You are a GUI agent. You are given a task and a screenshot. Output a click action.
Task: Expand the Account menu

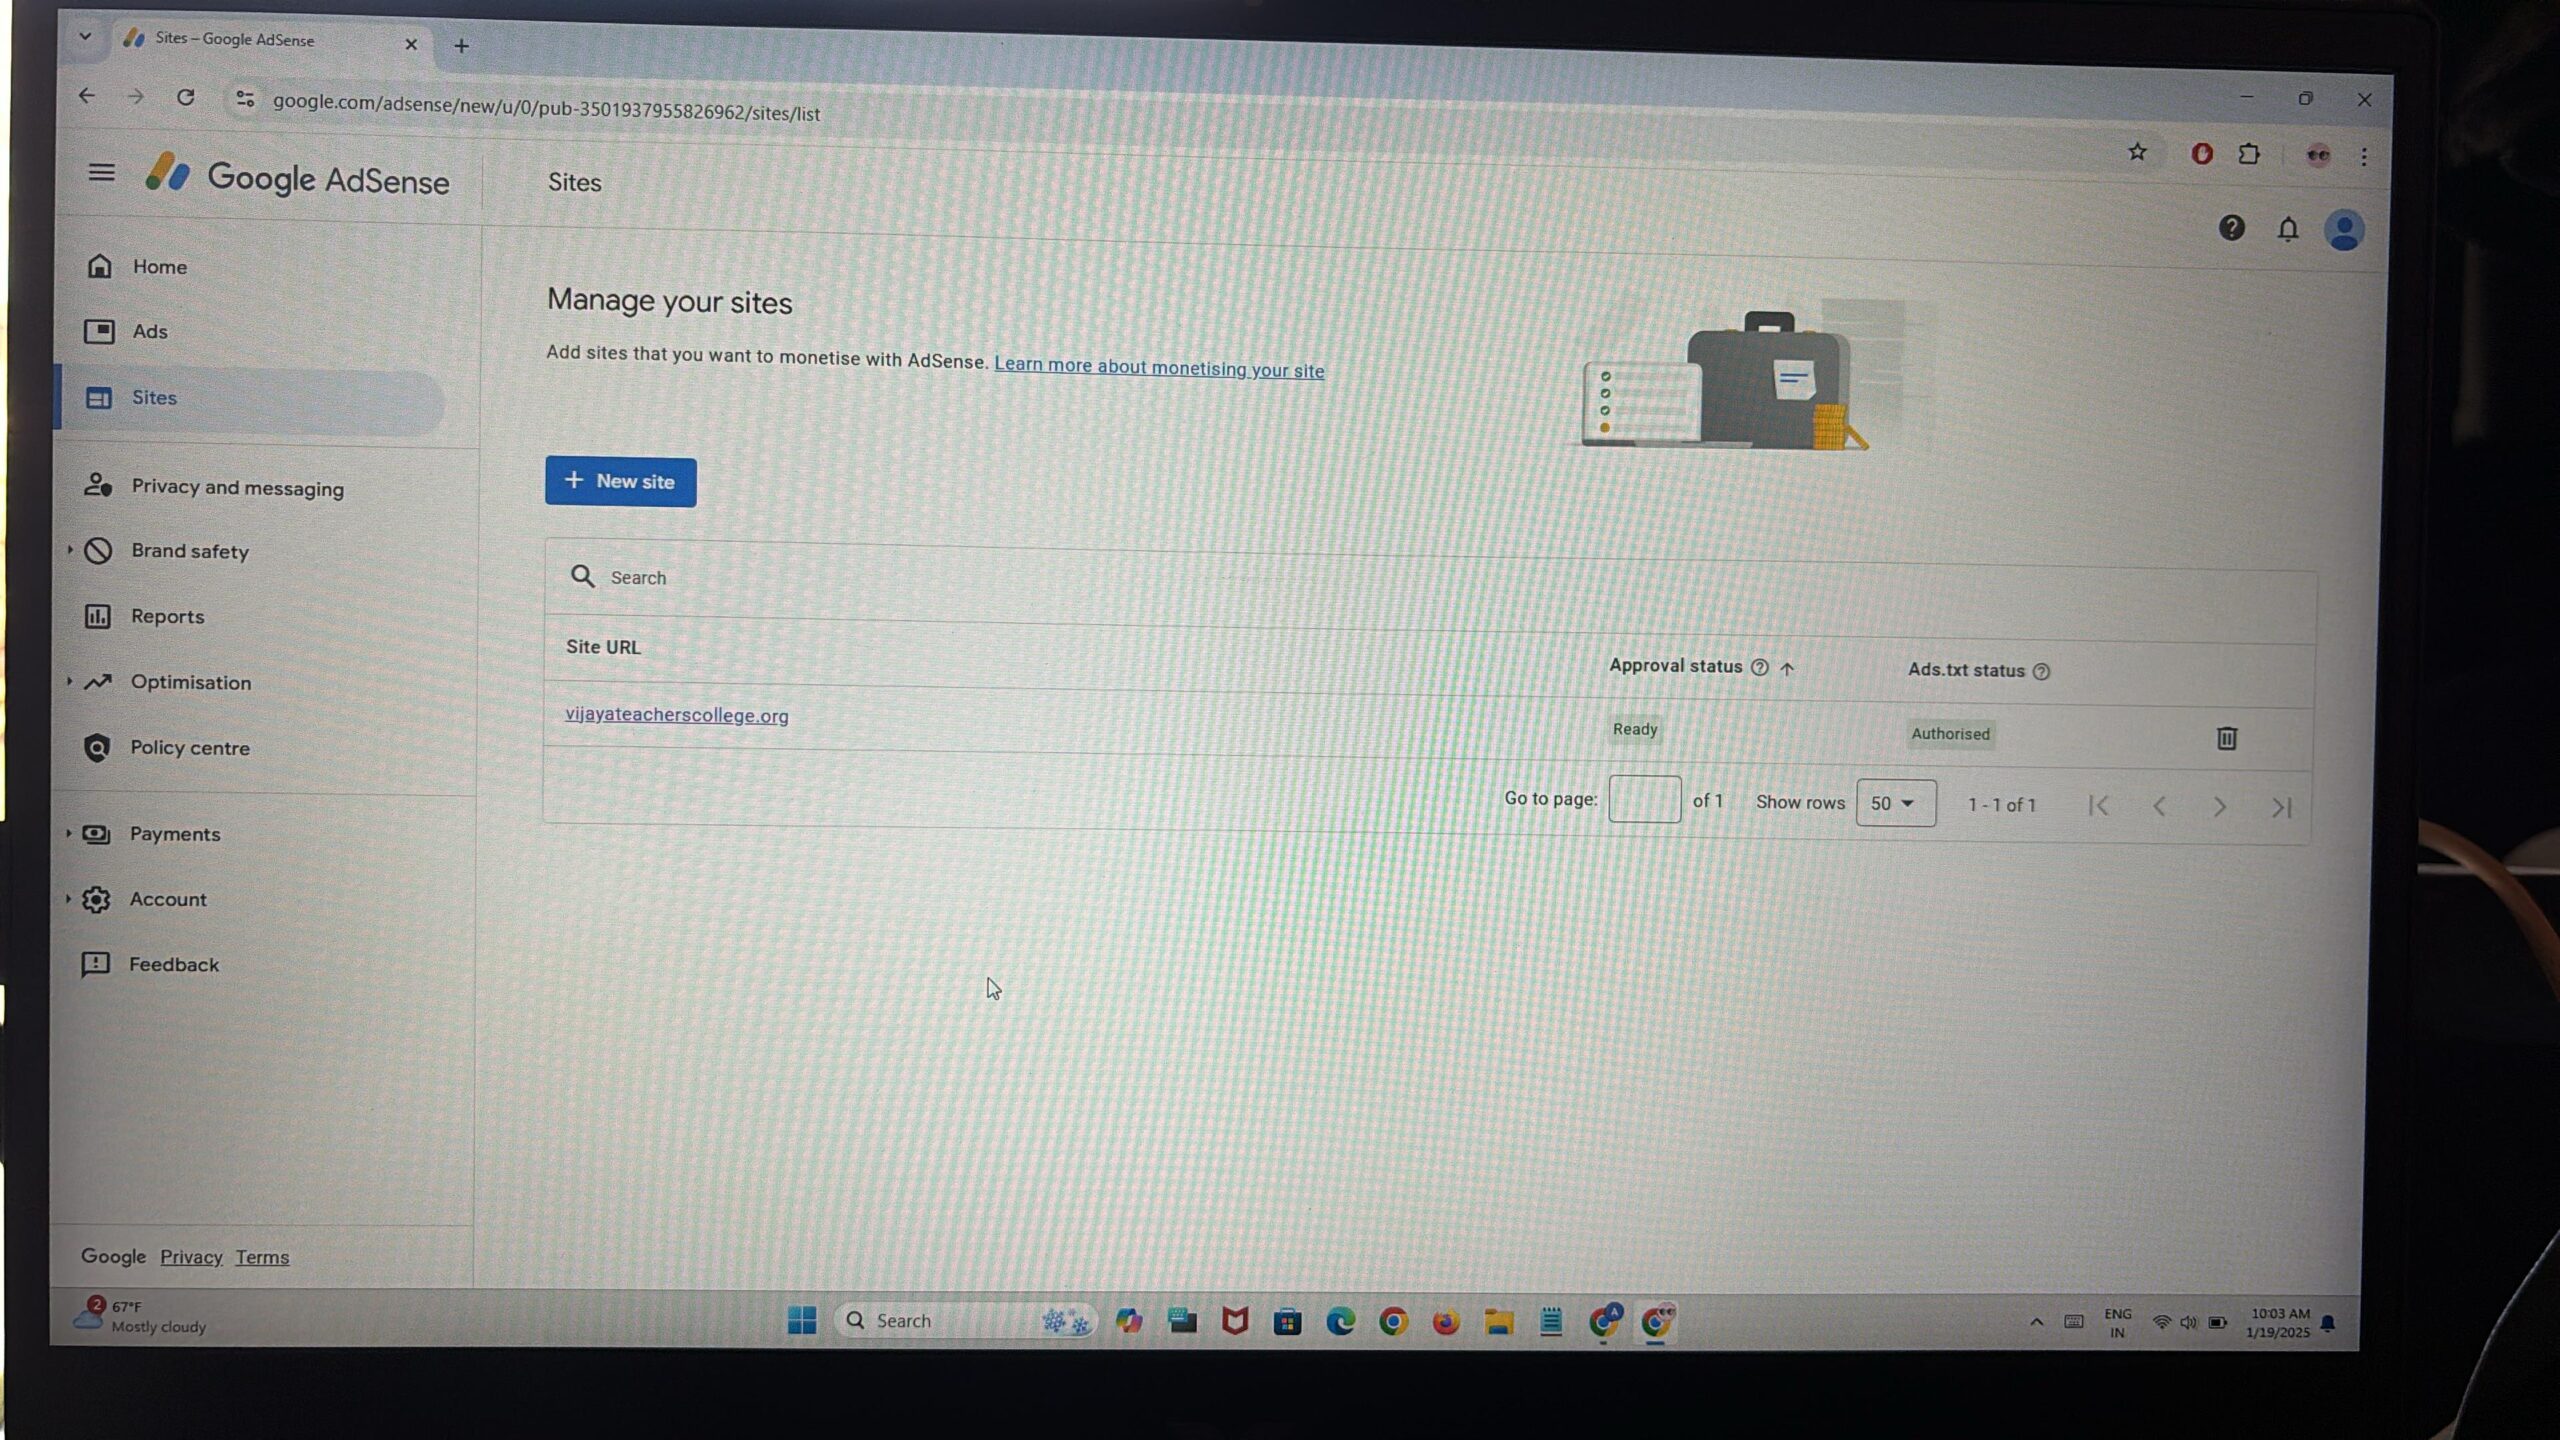click(x=68, y=898)
